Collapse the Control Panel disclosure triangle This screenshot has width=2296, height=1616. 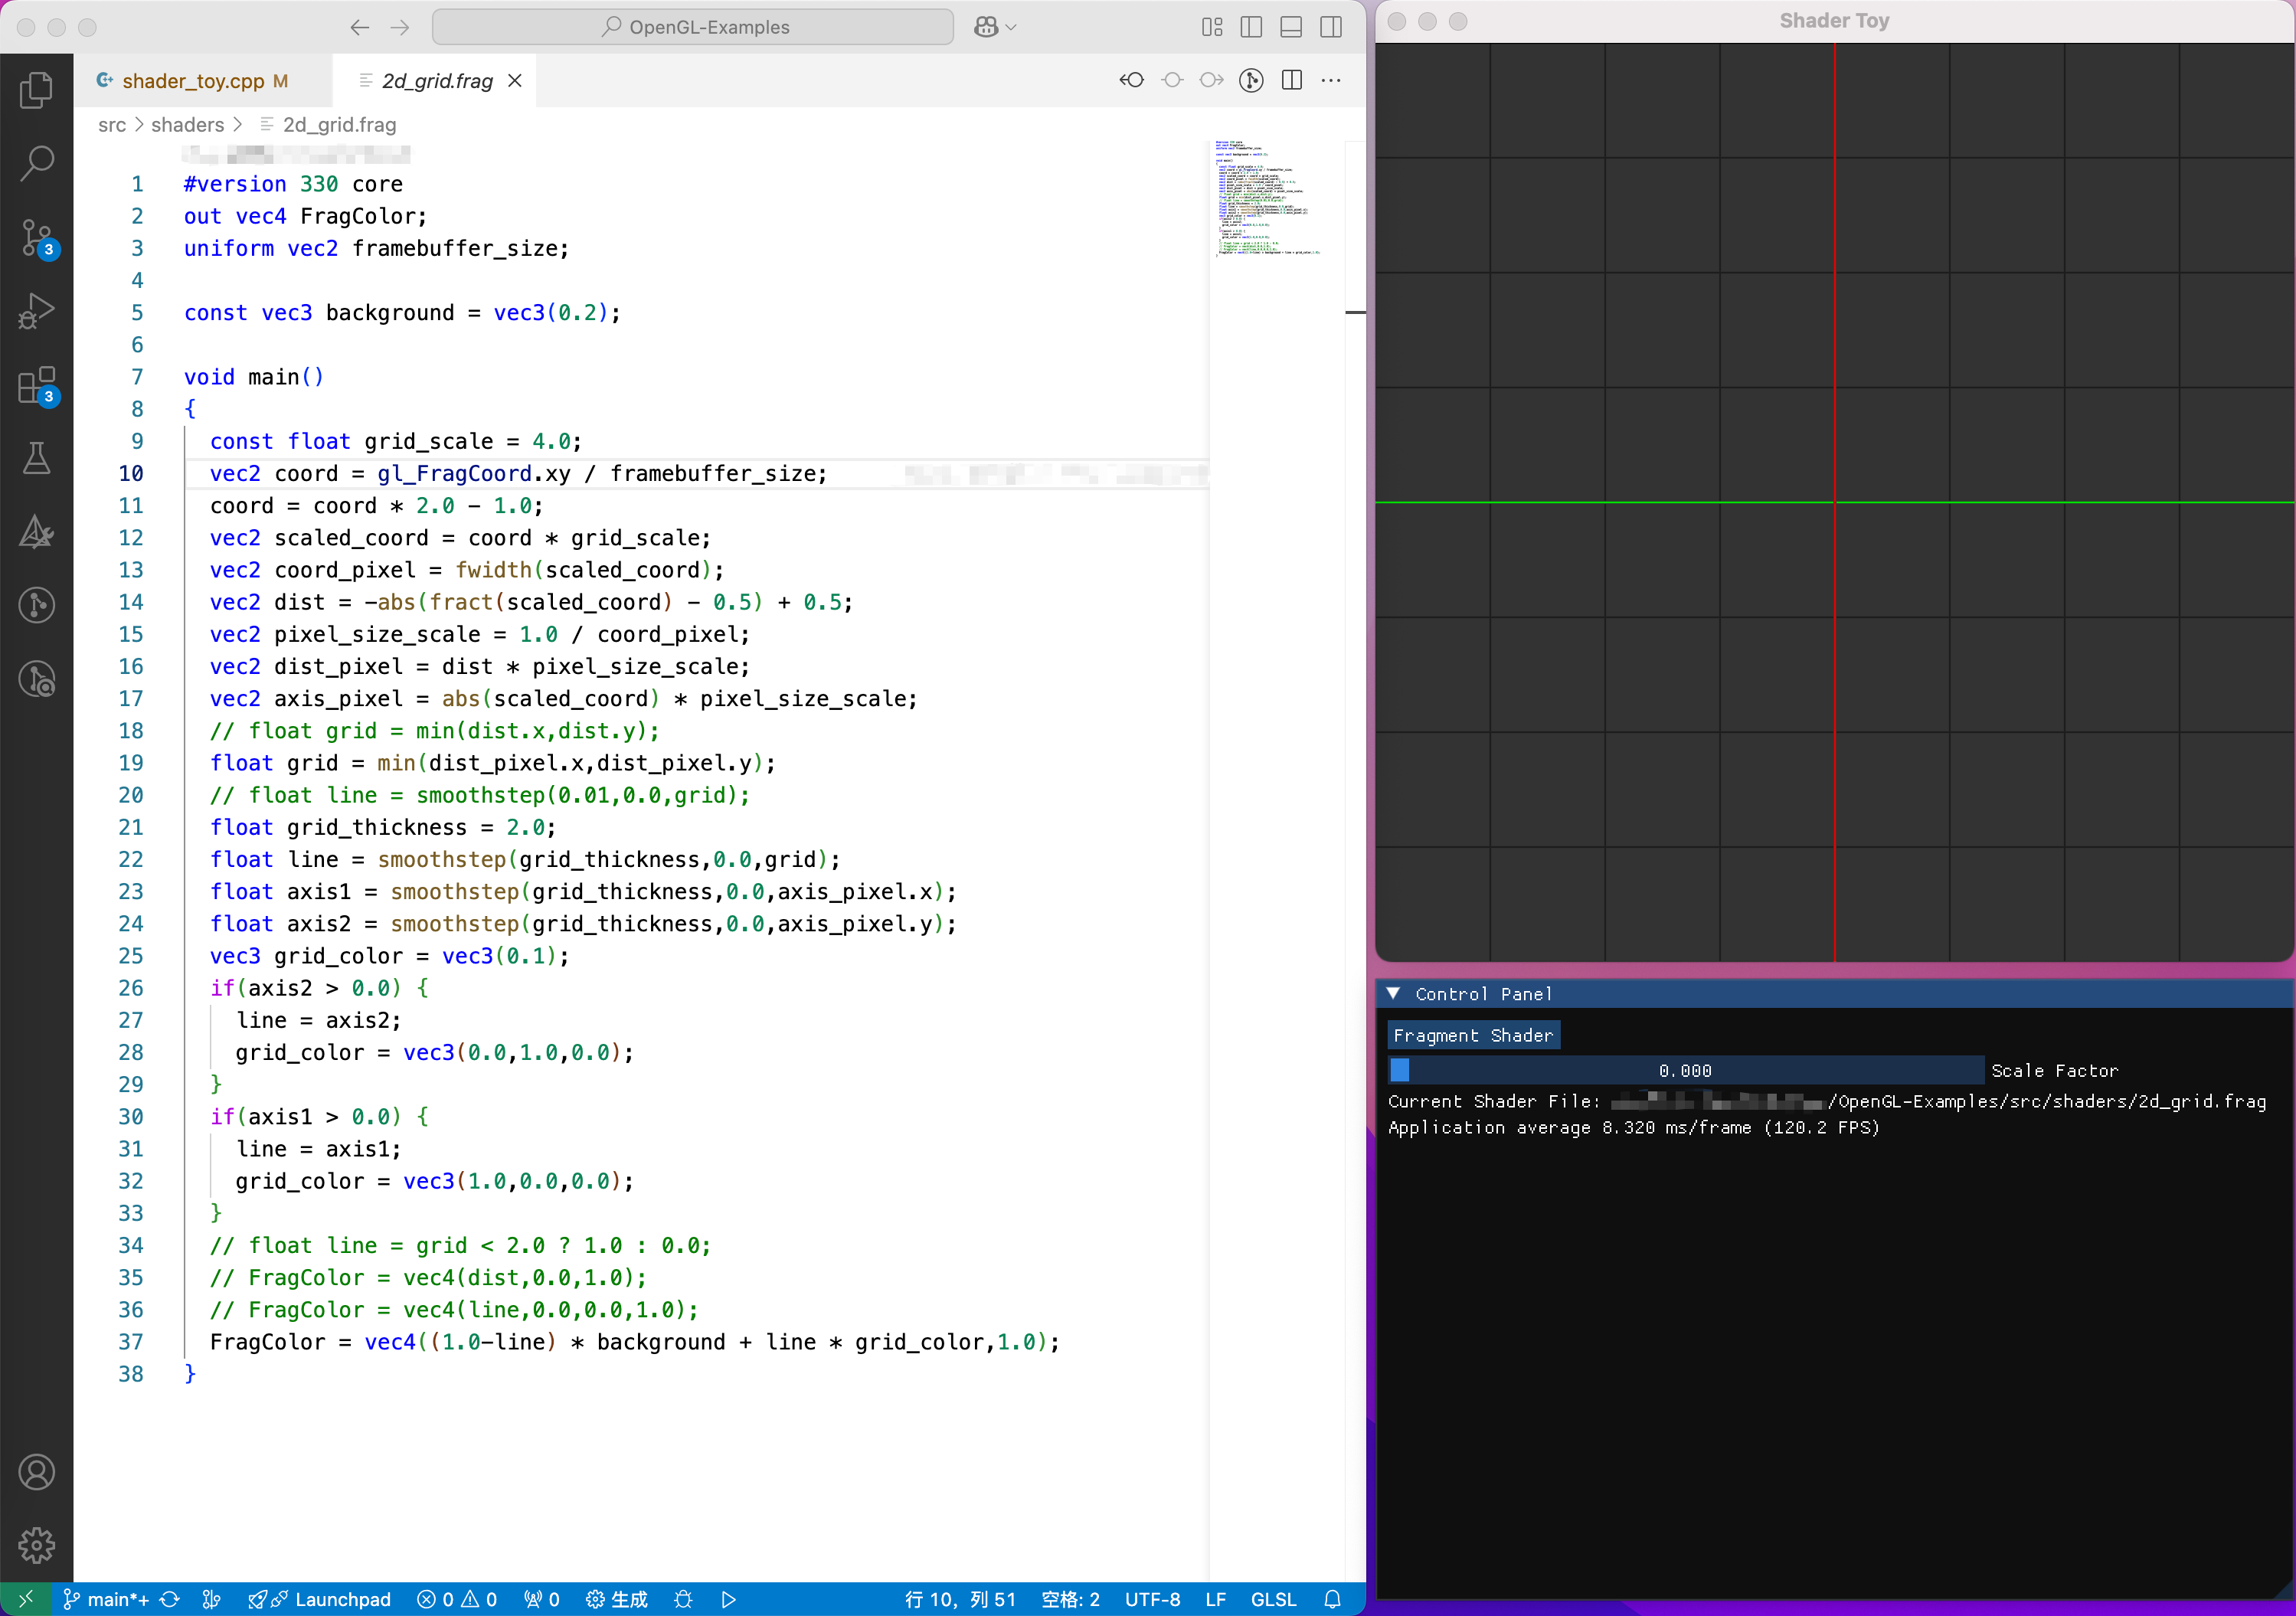pos(1393,993)
